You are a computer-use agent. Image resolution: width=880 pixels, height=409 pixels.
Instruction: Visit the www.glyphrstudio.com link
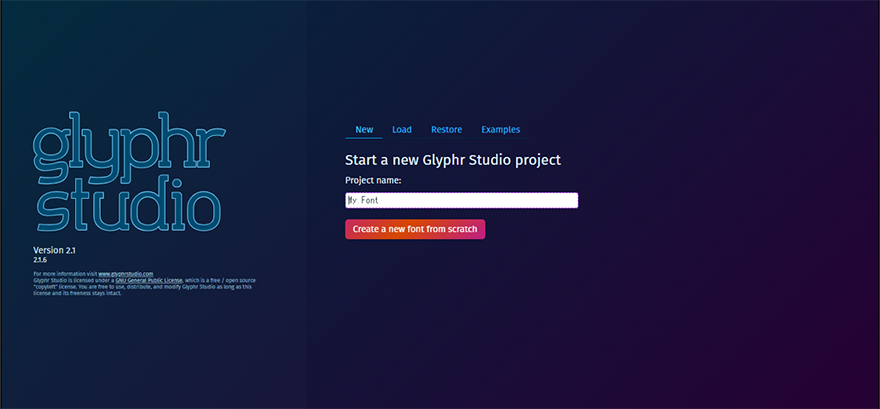pyautogui.click(x=126, y=274)
